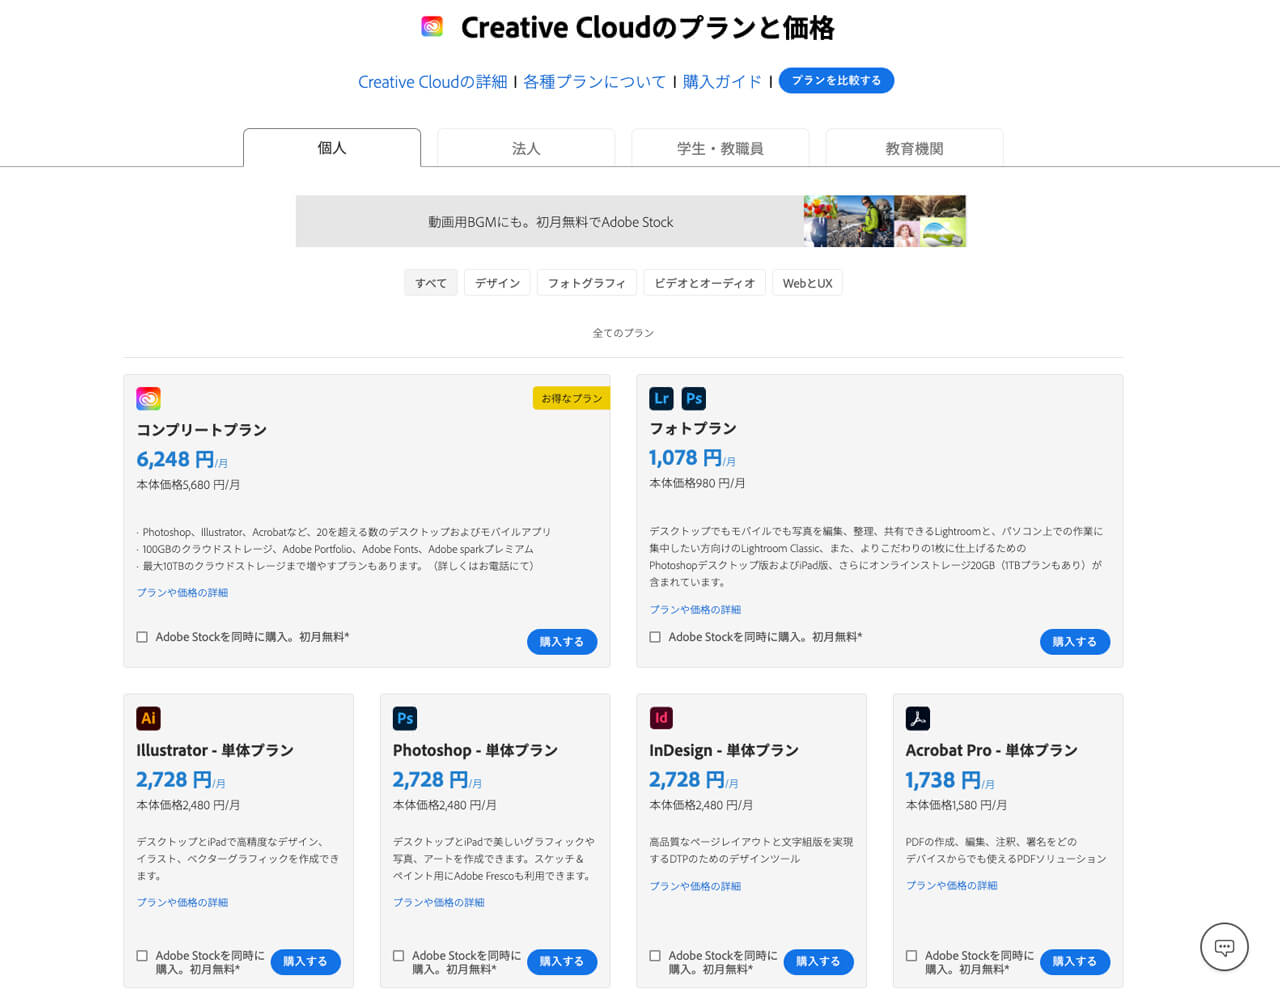Click the Creative Cloud logo beside the page title

(432, 27)
